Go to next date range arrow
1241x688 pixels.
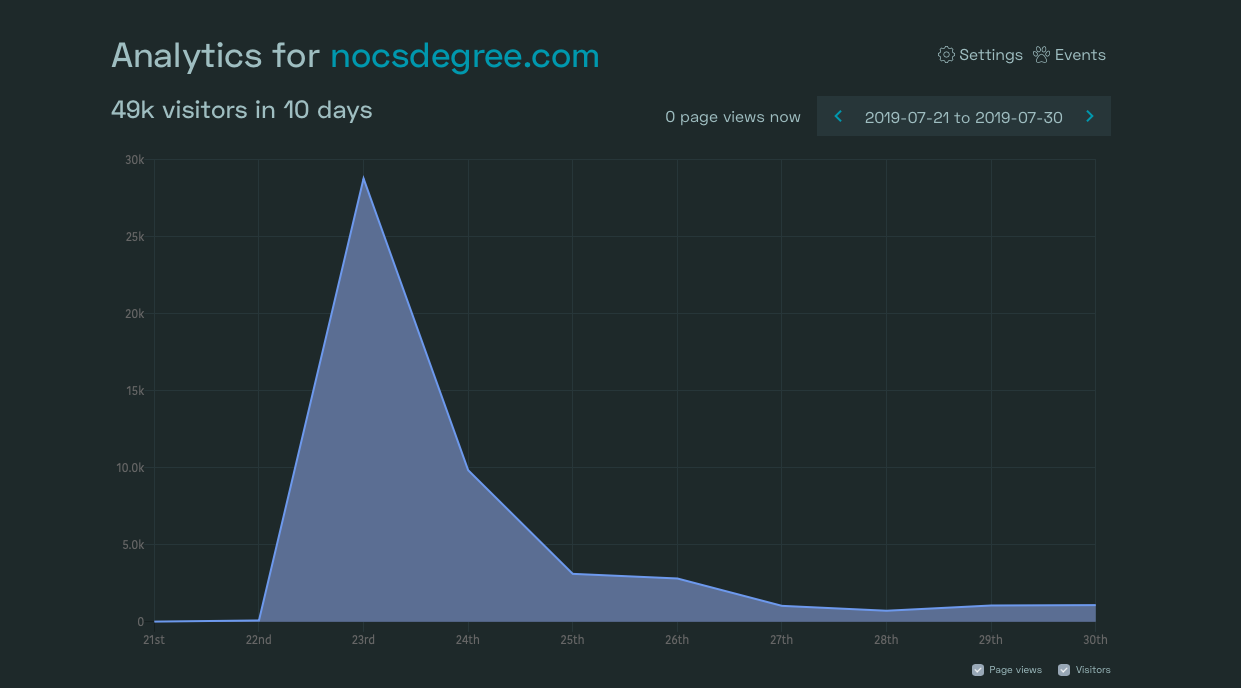point(1090,117)
